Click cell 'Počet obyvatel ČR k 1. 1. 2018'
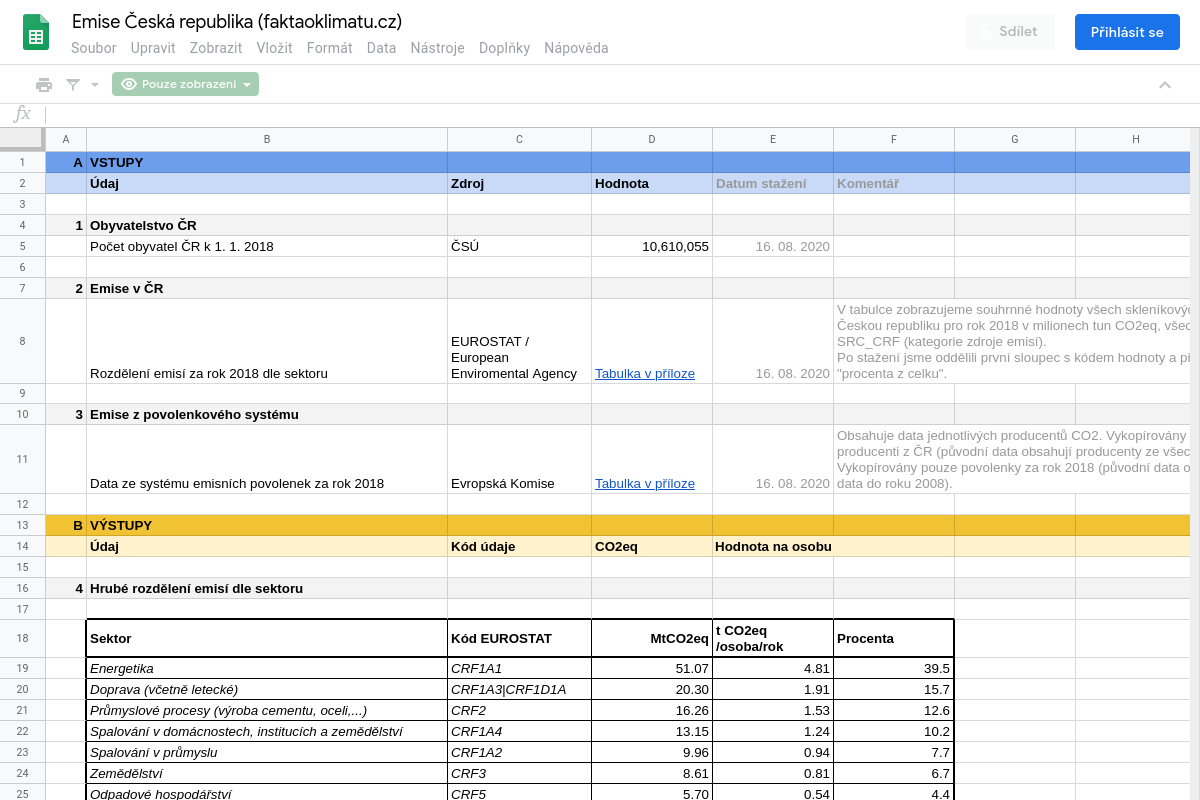1200x800 pixels. [x=267, y=246]
